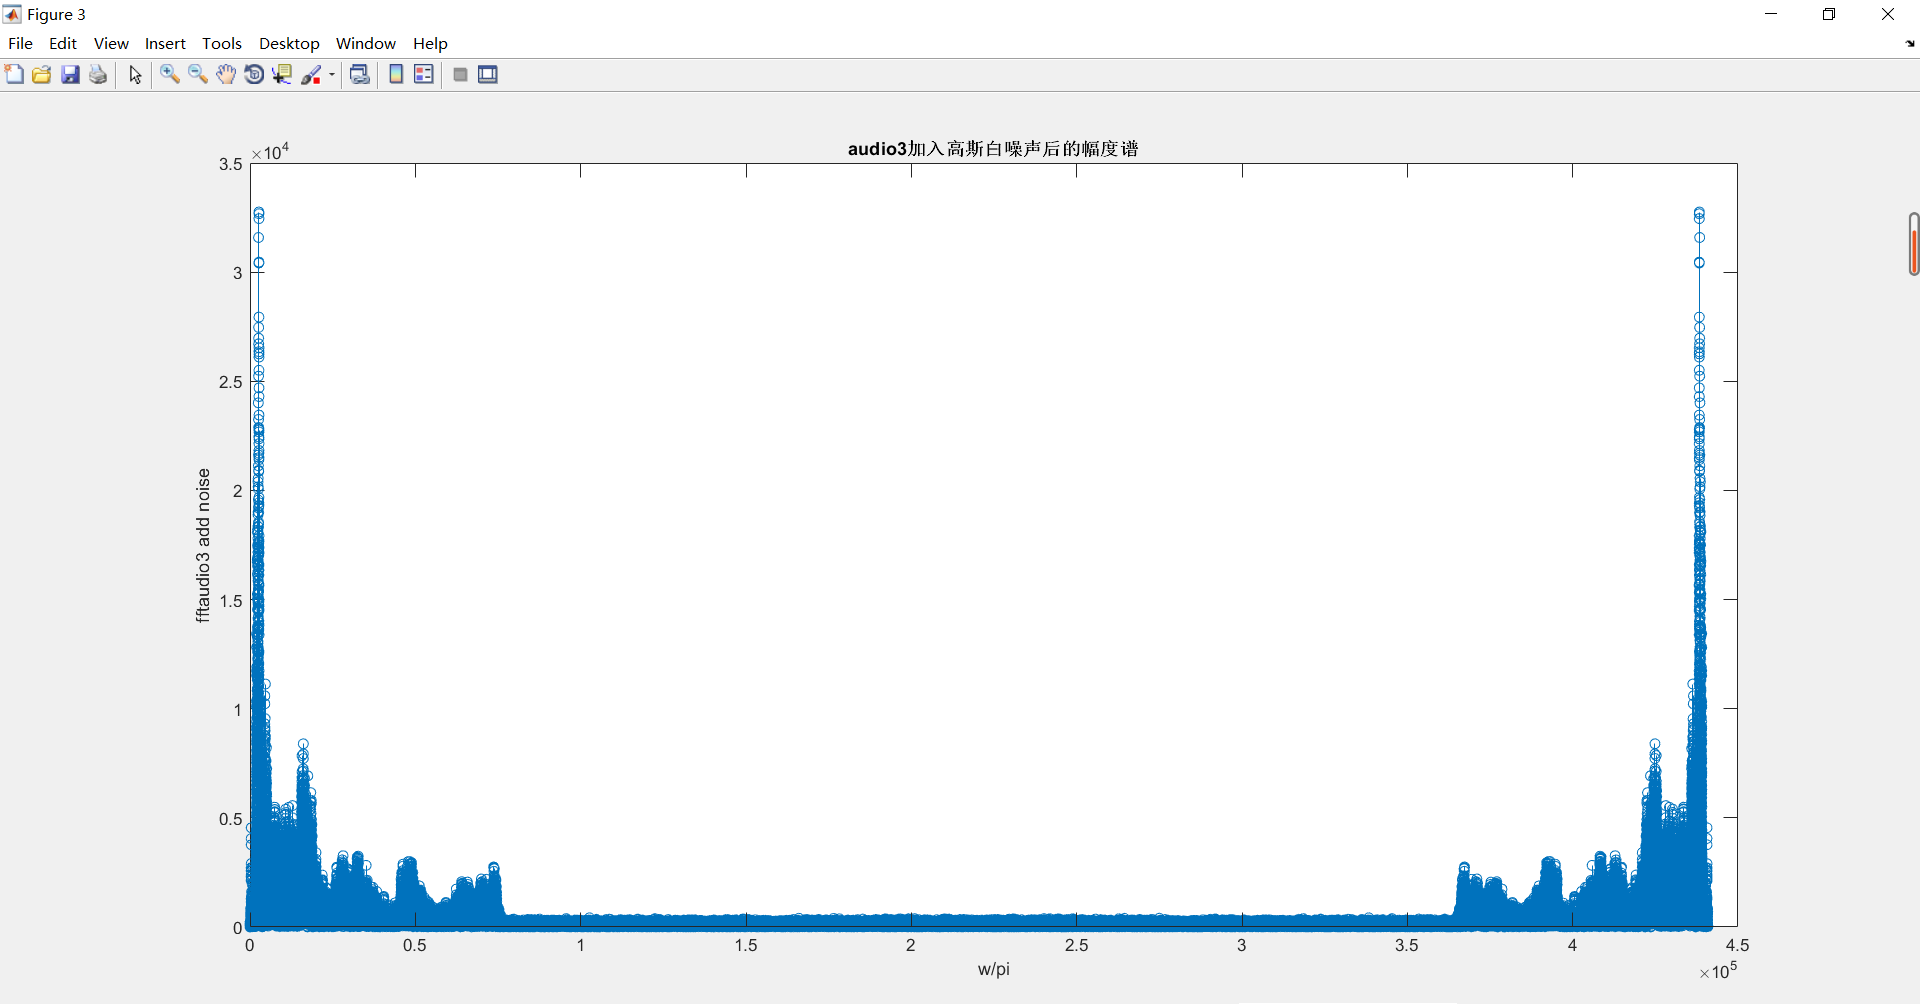Open the Tools menu
This screenshot has height=1004, width=1920.
click(x=222, y=44)
